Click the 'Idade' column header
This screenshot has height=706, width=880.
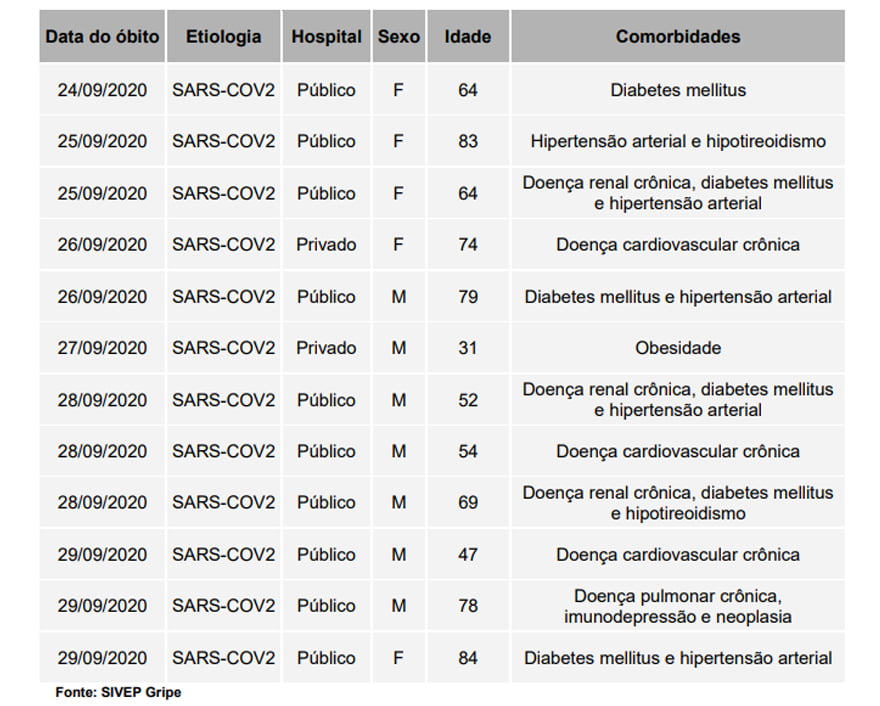468,37
